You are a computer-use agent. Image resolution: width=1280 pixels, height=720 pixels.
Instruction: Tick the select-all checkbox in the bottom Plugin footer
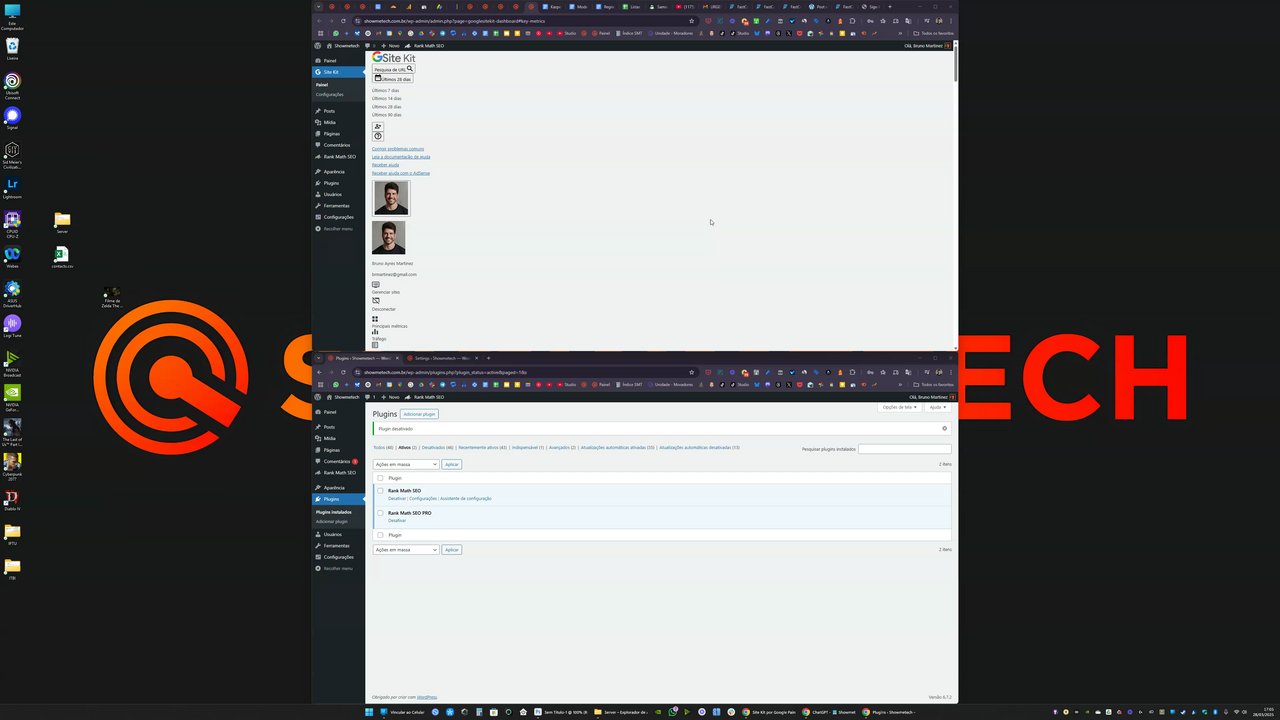380,535
